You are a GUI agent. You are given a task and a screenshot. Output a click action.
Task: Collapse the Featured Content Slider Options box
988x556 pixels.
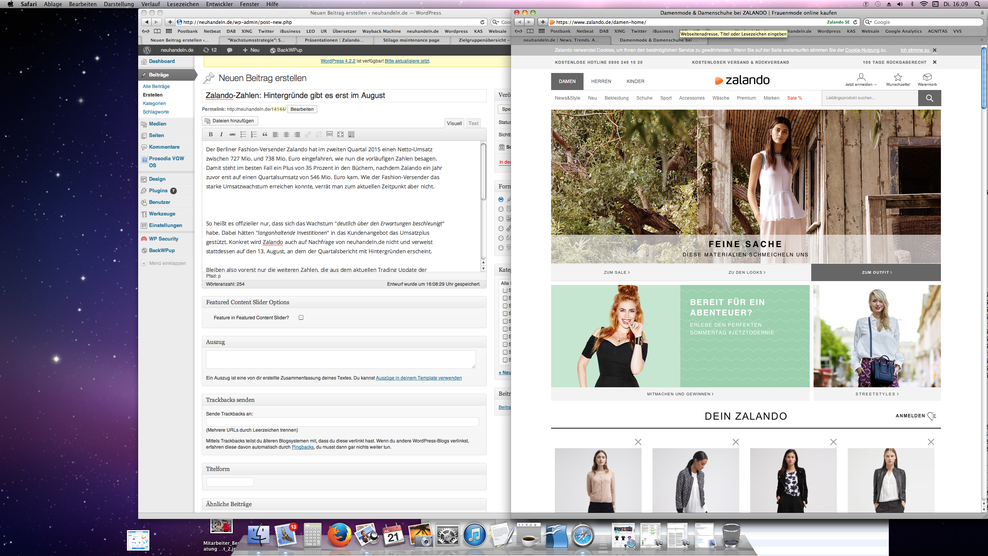point(344,302)
